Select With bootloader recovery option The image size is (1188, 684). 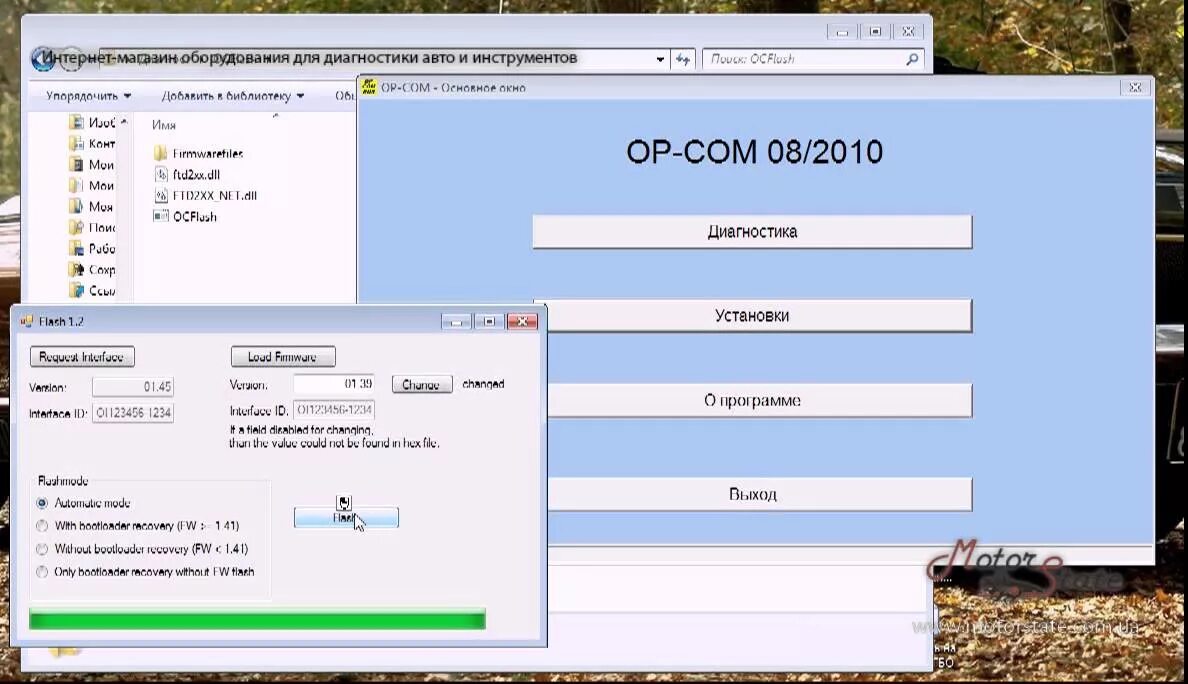pyautogui.click(x=42, y=526)
